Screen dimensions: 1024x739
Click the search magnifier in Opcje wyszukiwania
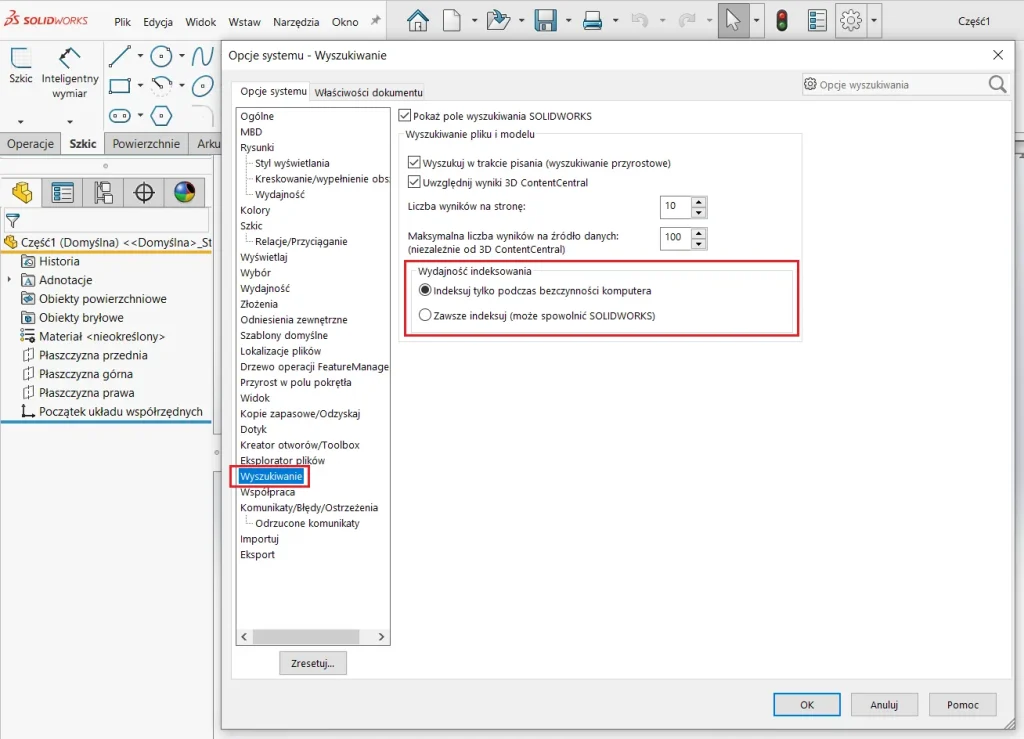(997, 84)
